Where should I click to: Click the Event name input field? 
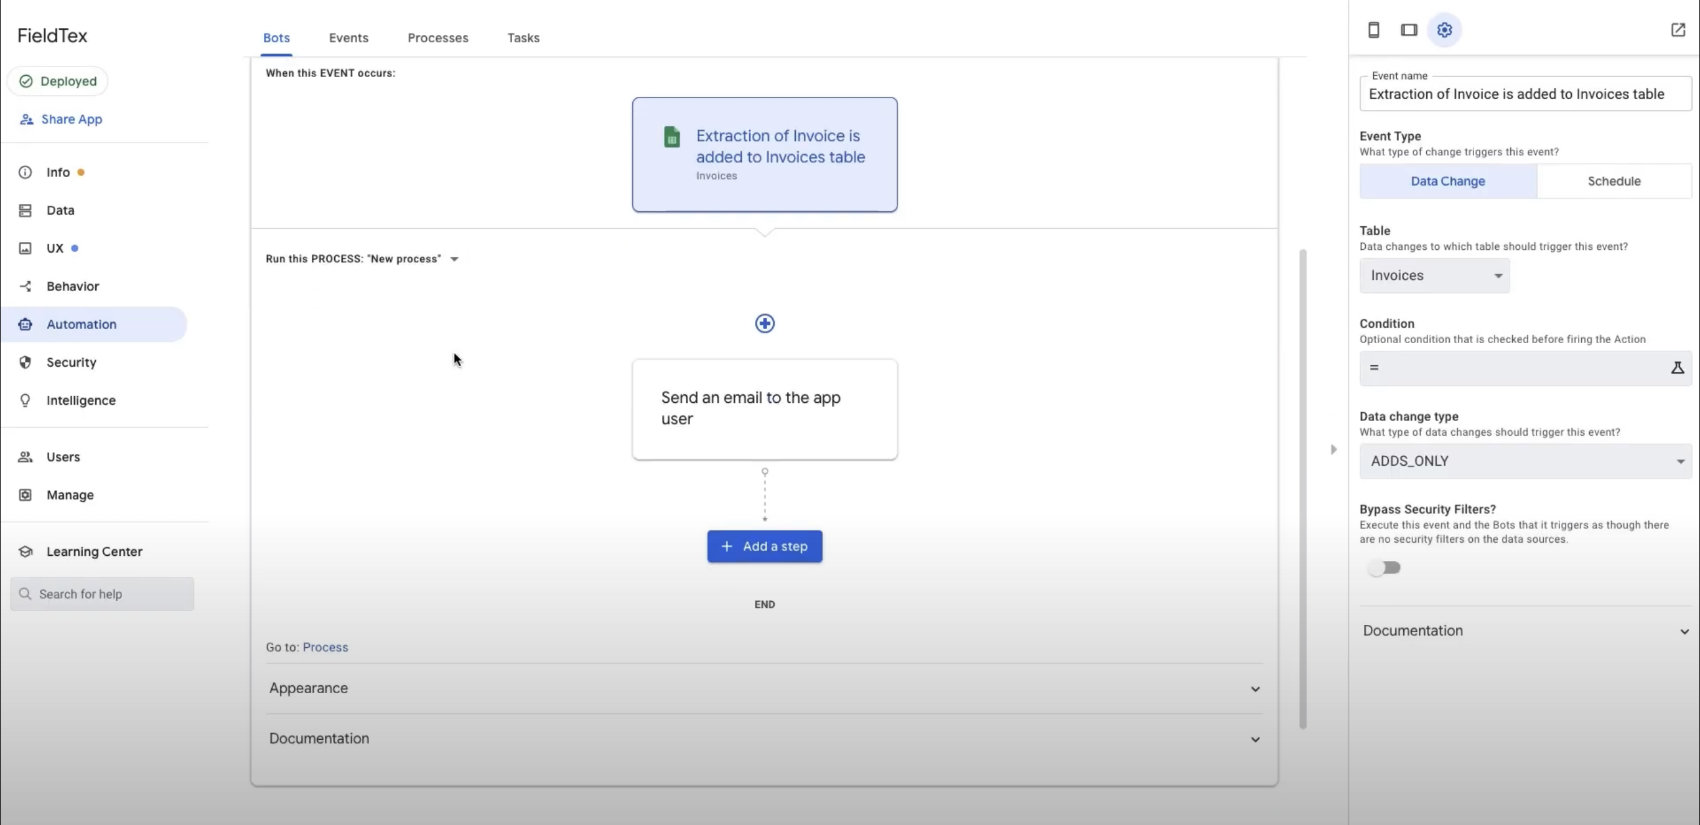click(x=1524, y=94)
